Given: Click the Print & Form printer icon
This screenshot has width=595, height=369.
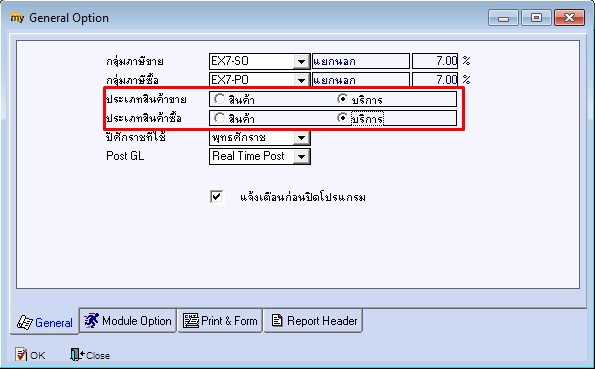Looking at the screenshot, I should (x=191, y=321).
